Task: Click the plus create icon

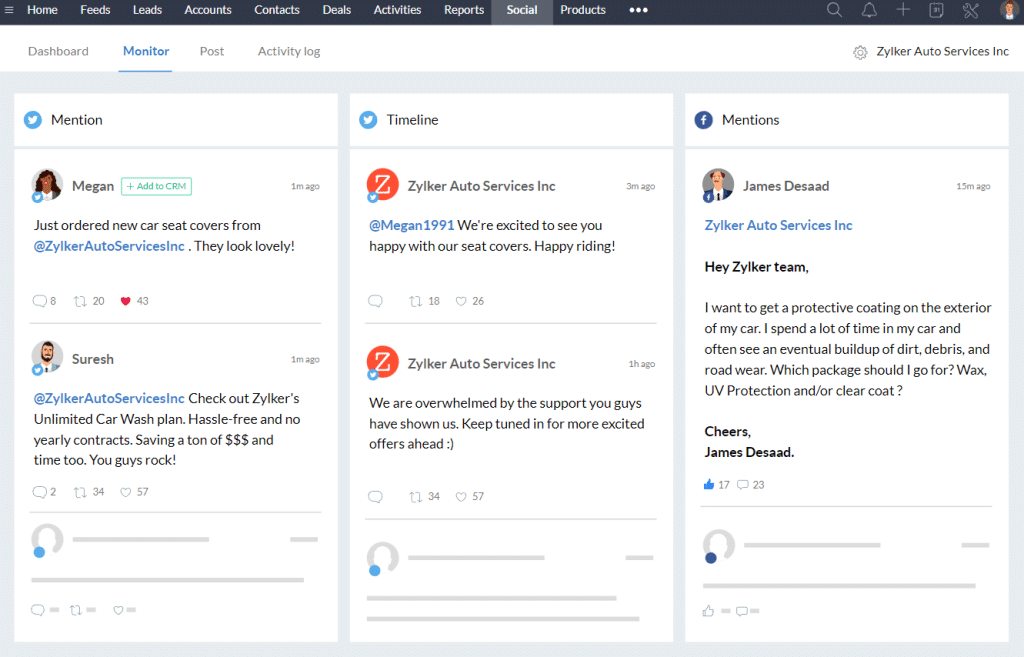Action: (x=903, y=10)
